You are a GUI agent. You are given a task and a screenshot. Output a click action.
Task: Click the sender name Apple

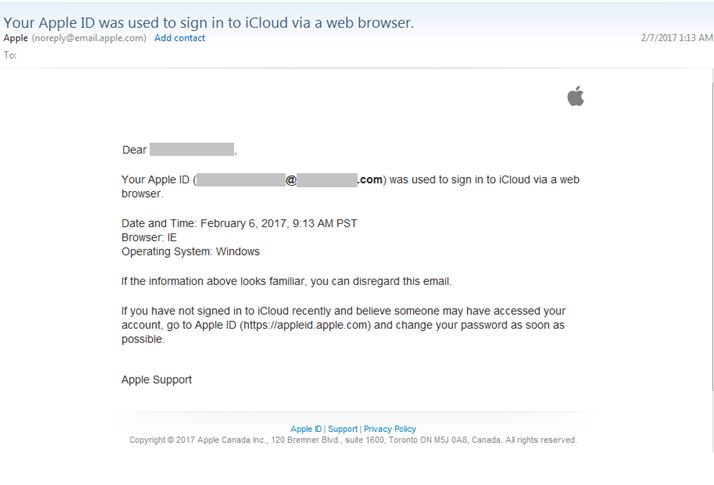tap(16, 38)
